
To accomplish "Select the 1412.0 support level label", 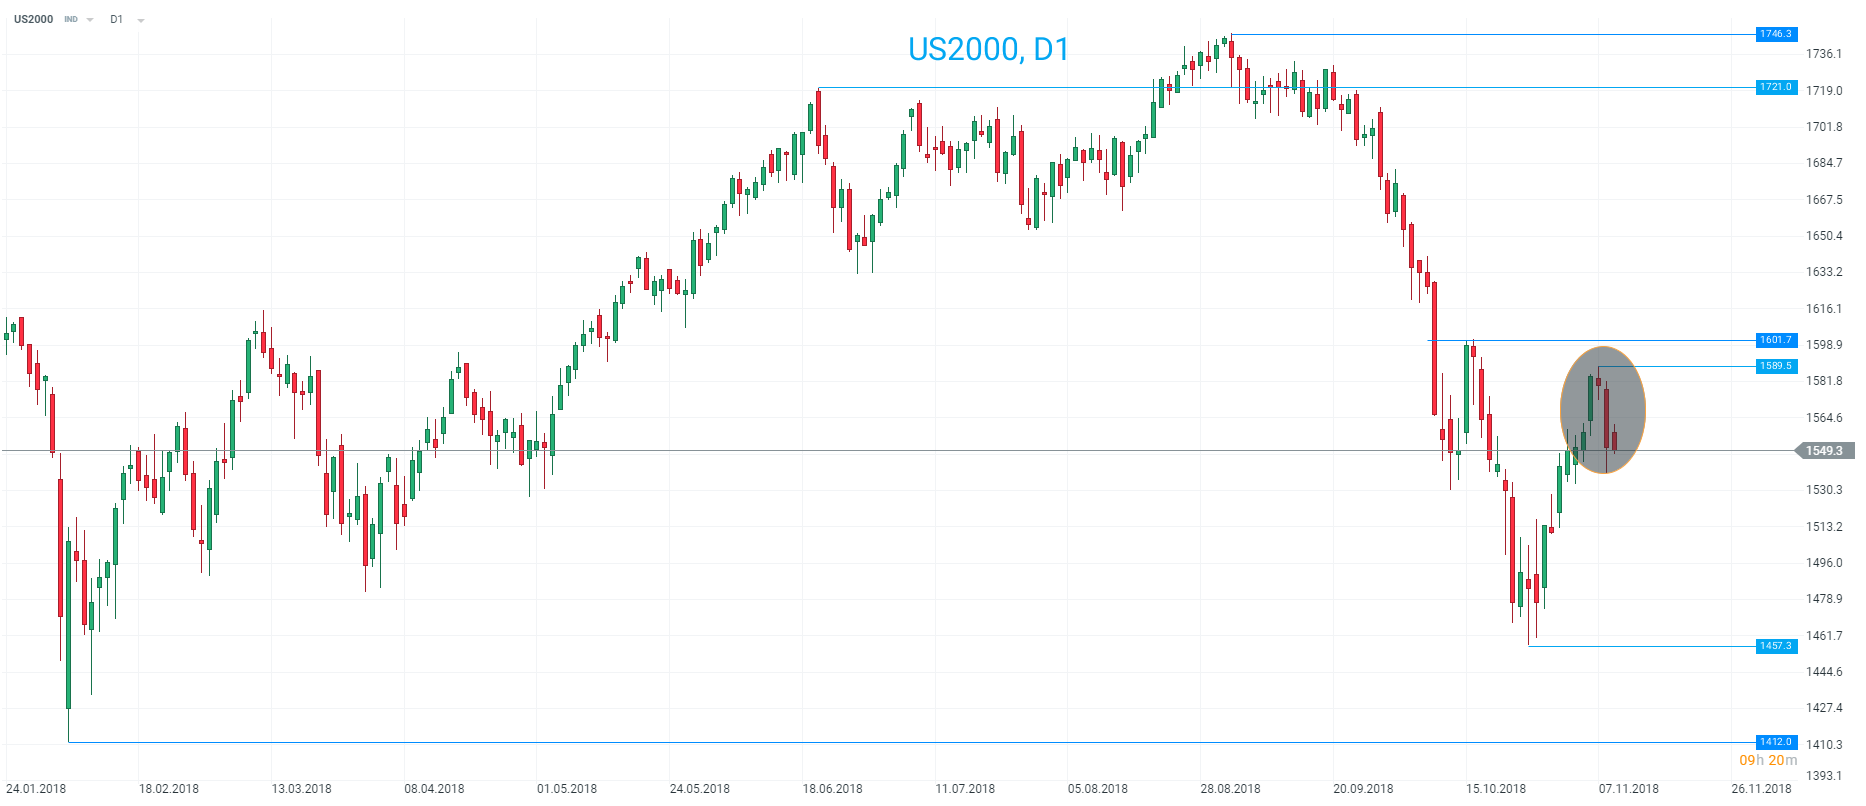I will [x=1776, y=742].
